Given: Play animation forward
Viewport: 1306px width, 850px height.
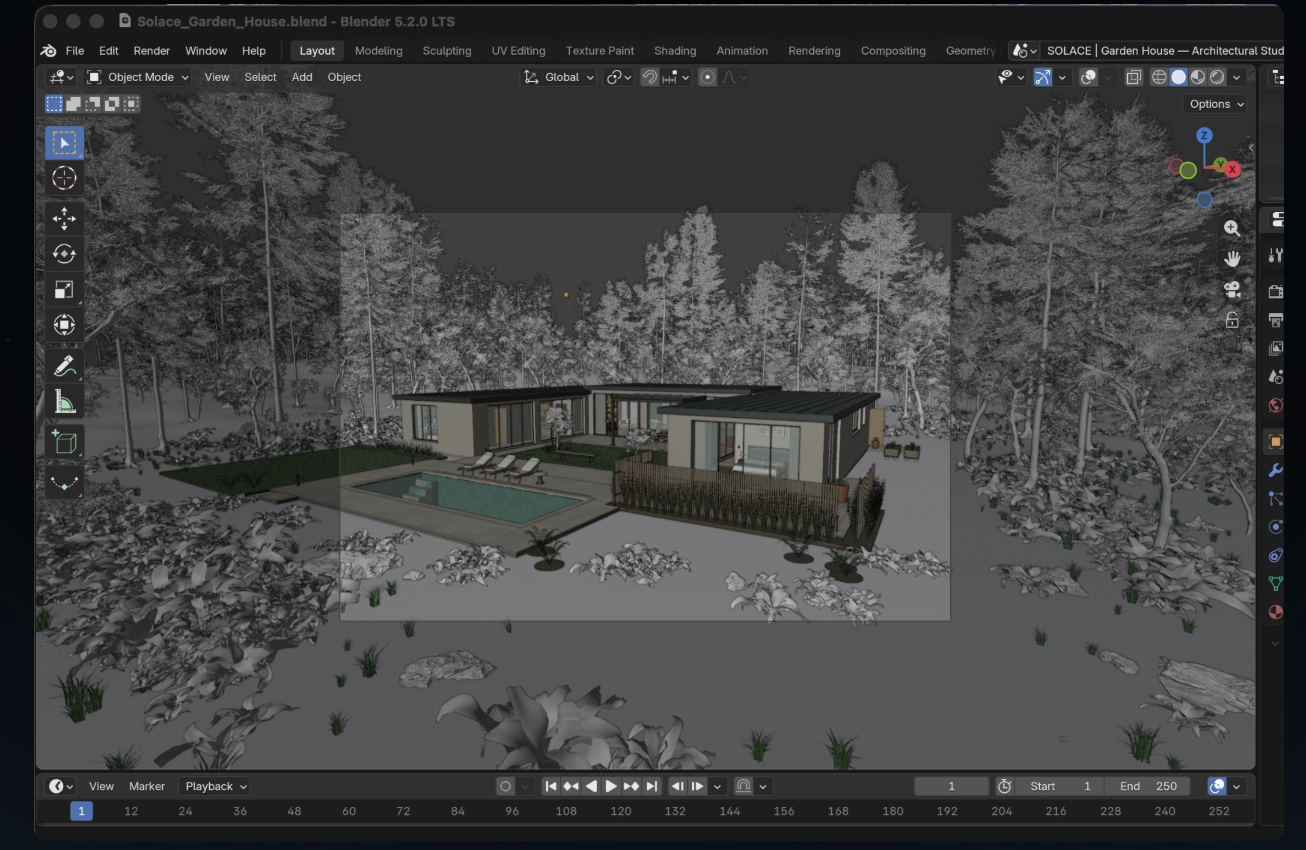Looking at the screenshot, I should point(611,786).
